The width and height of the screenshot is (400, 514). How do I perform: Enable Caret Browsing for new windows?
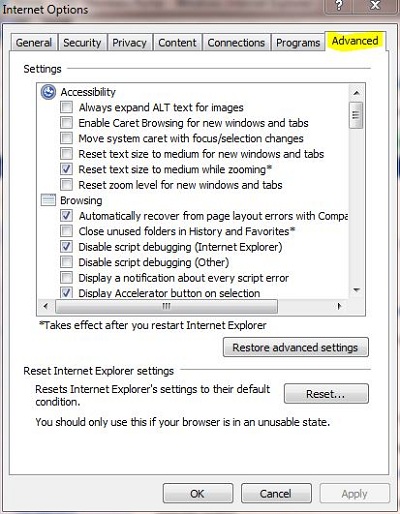point(66,123)
